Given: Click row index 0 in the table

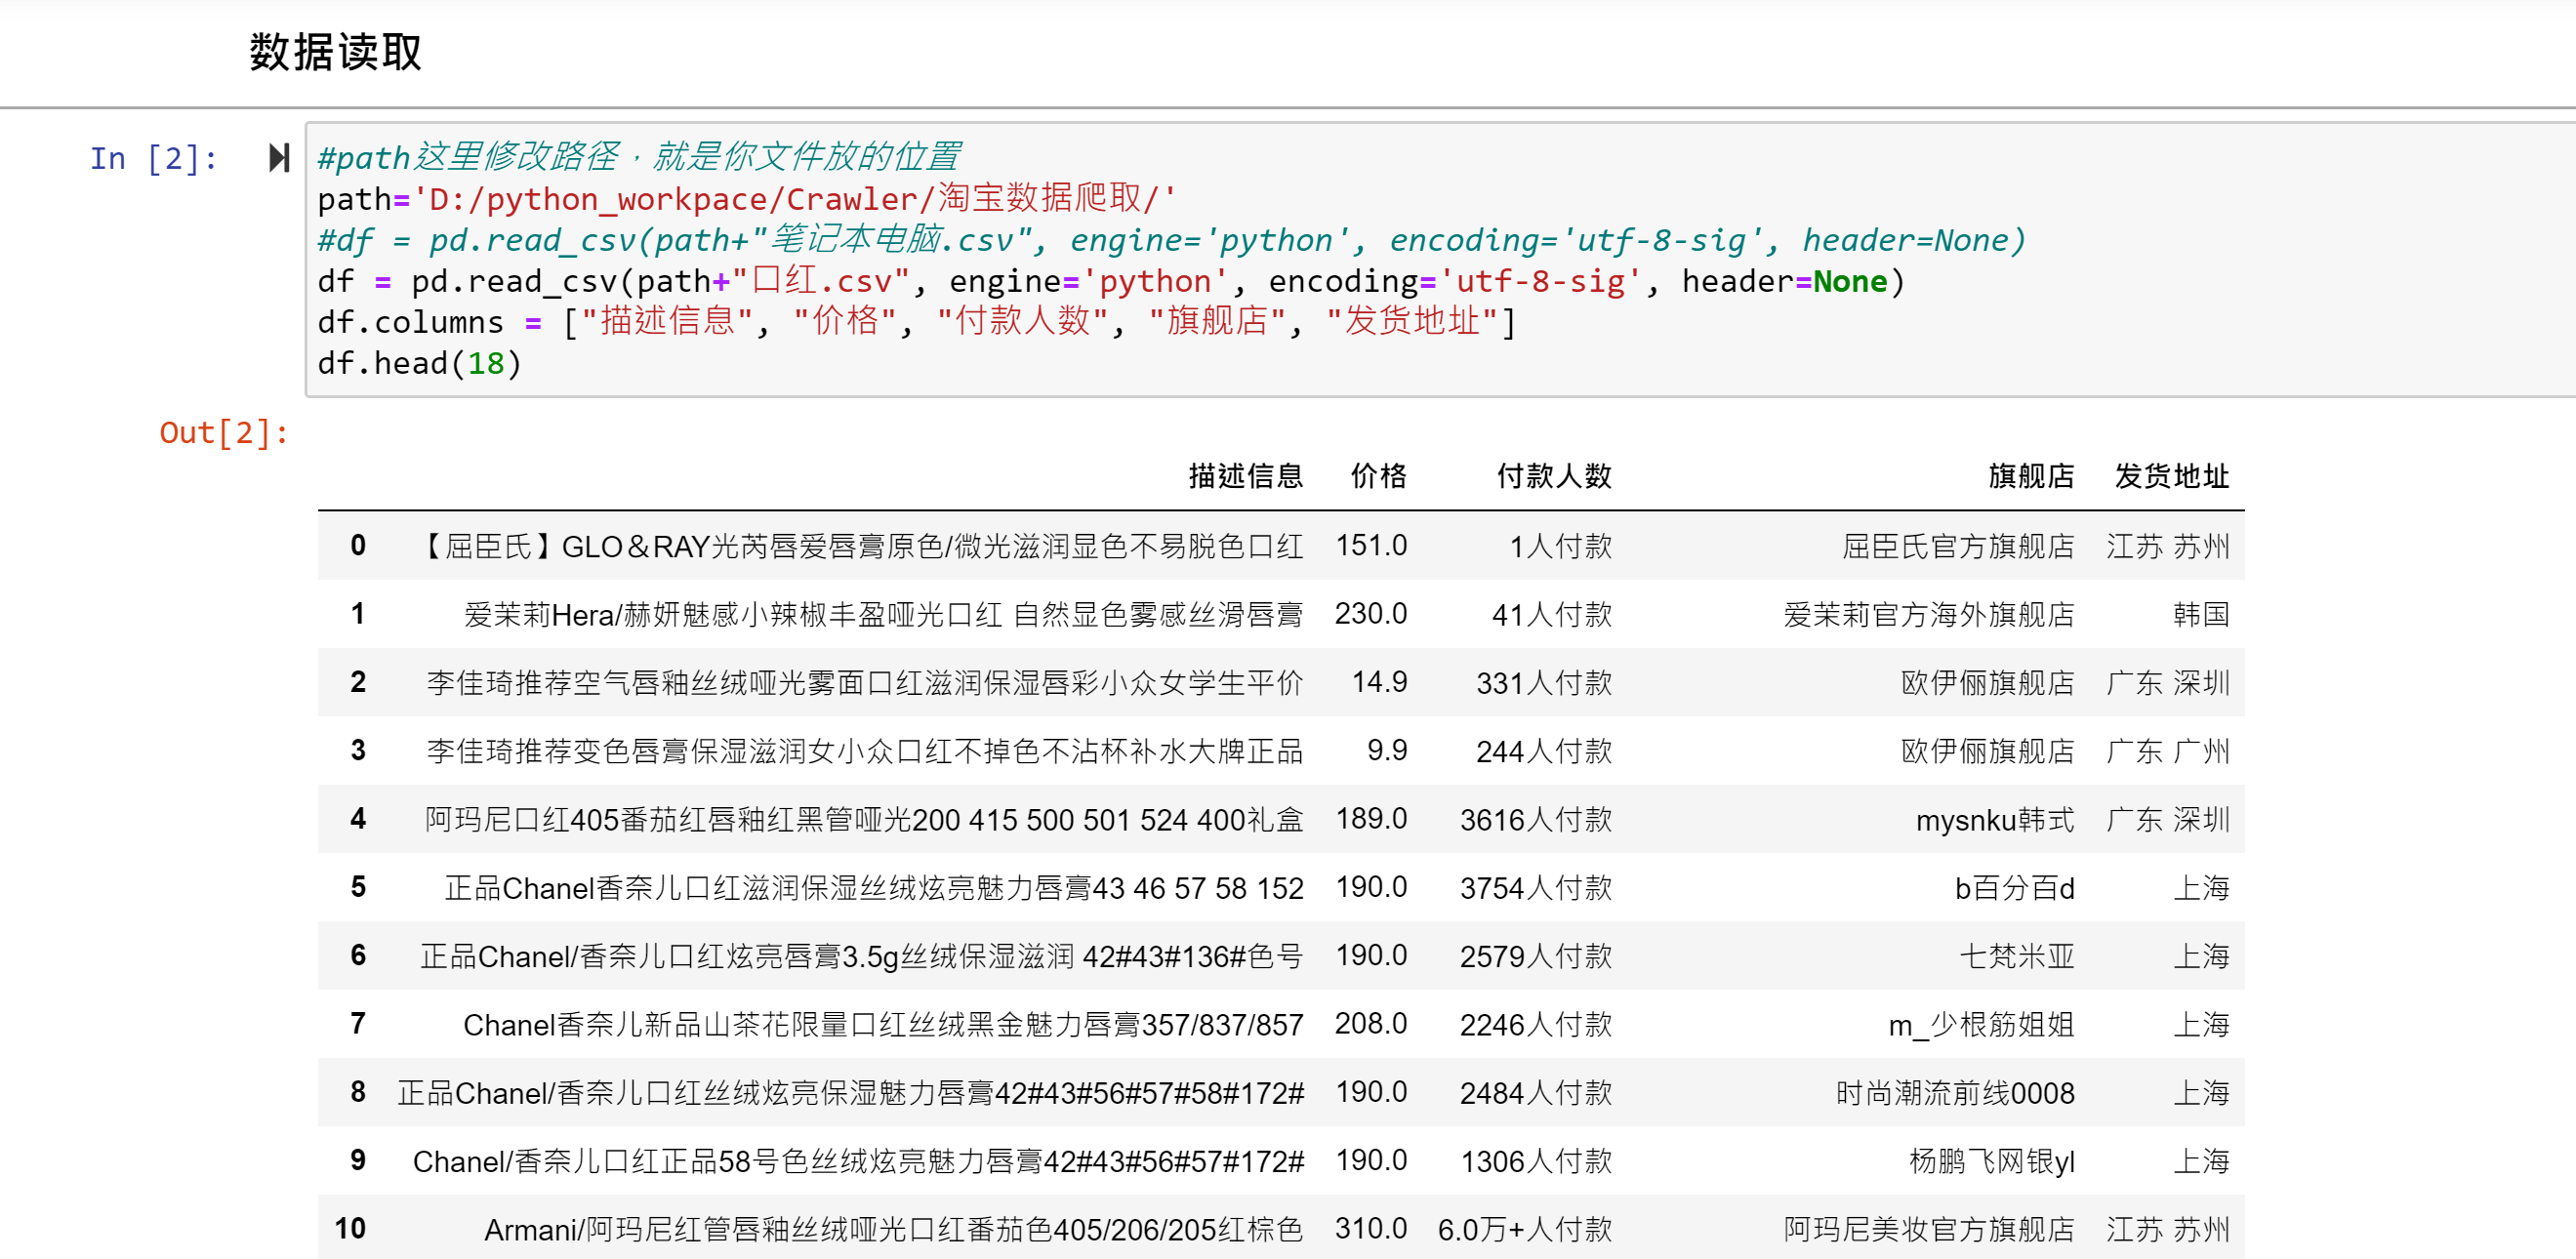Looking at the screenshot, I should [x=358, y=545].
